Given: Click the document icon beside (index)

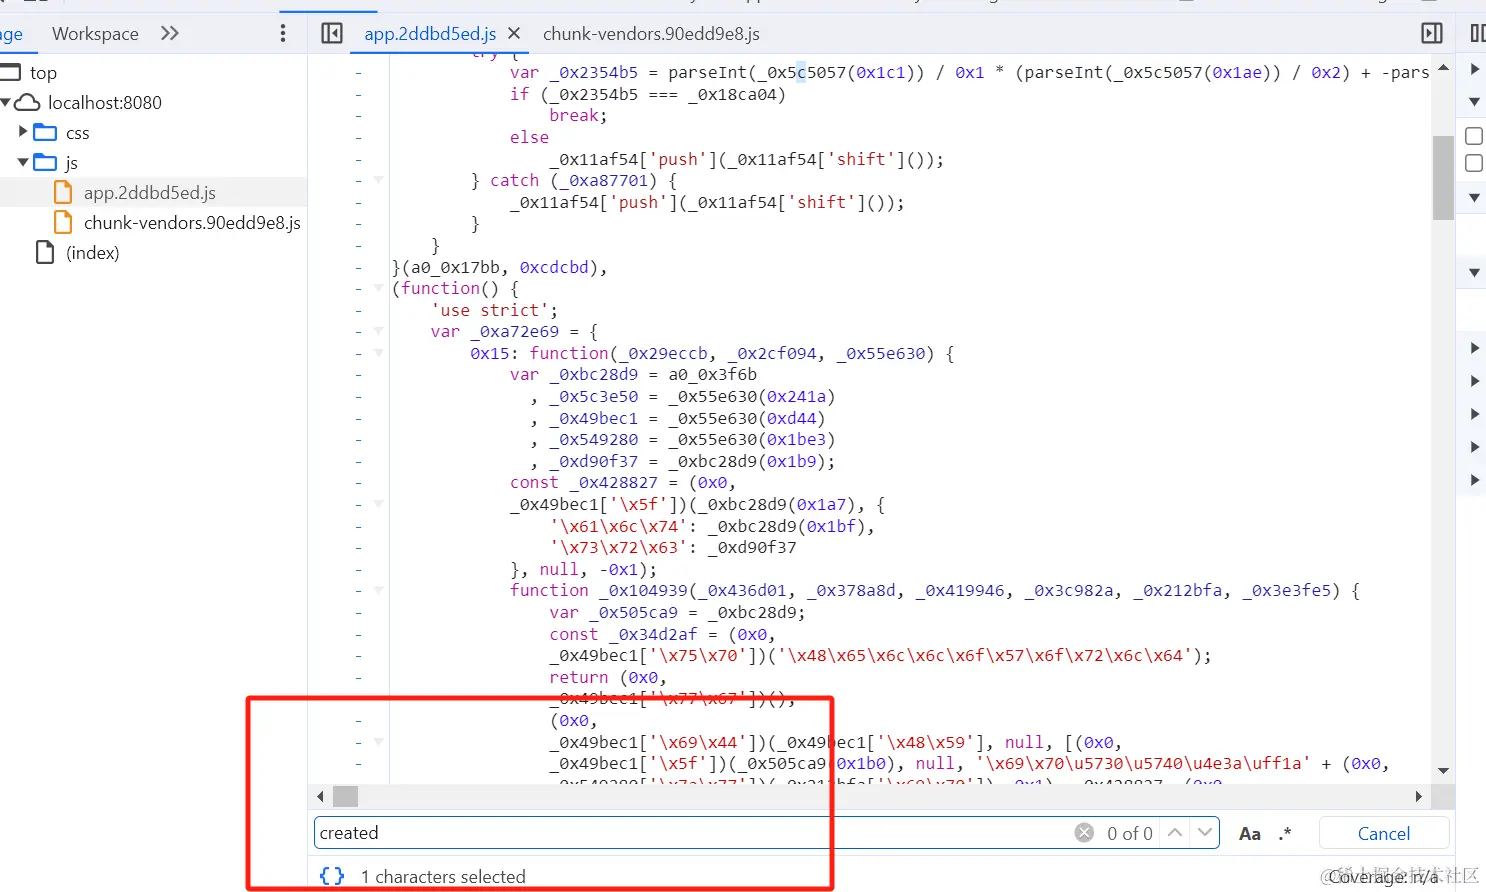Looking at the screenshot, I should tap(45, 252).
